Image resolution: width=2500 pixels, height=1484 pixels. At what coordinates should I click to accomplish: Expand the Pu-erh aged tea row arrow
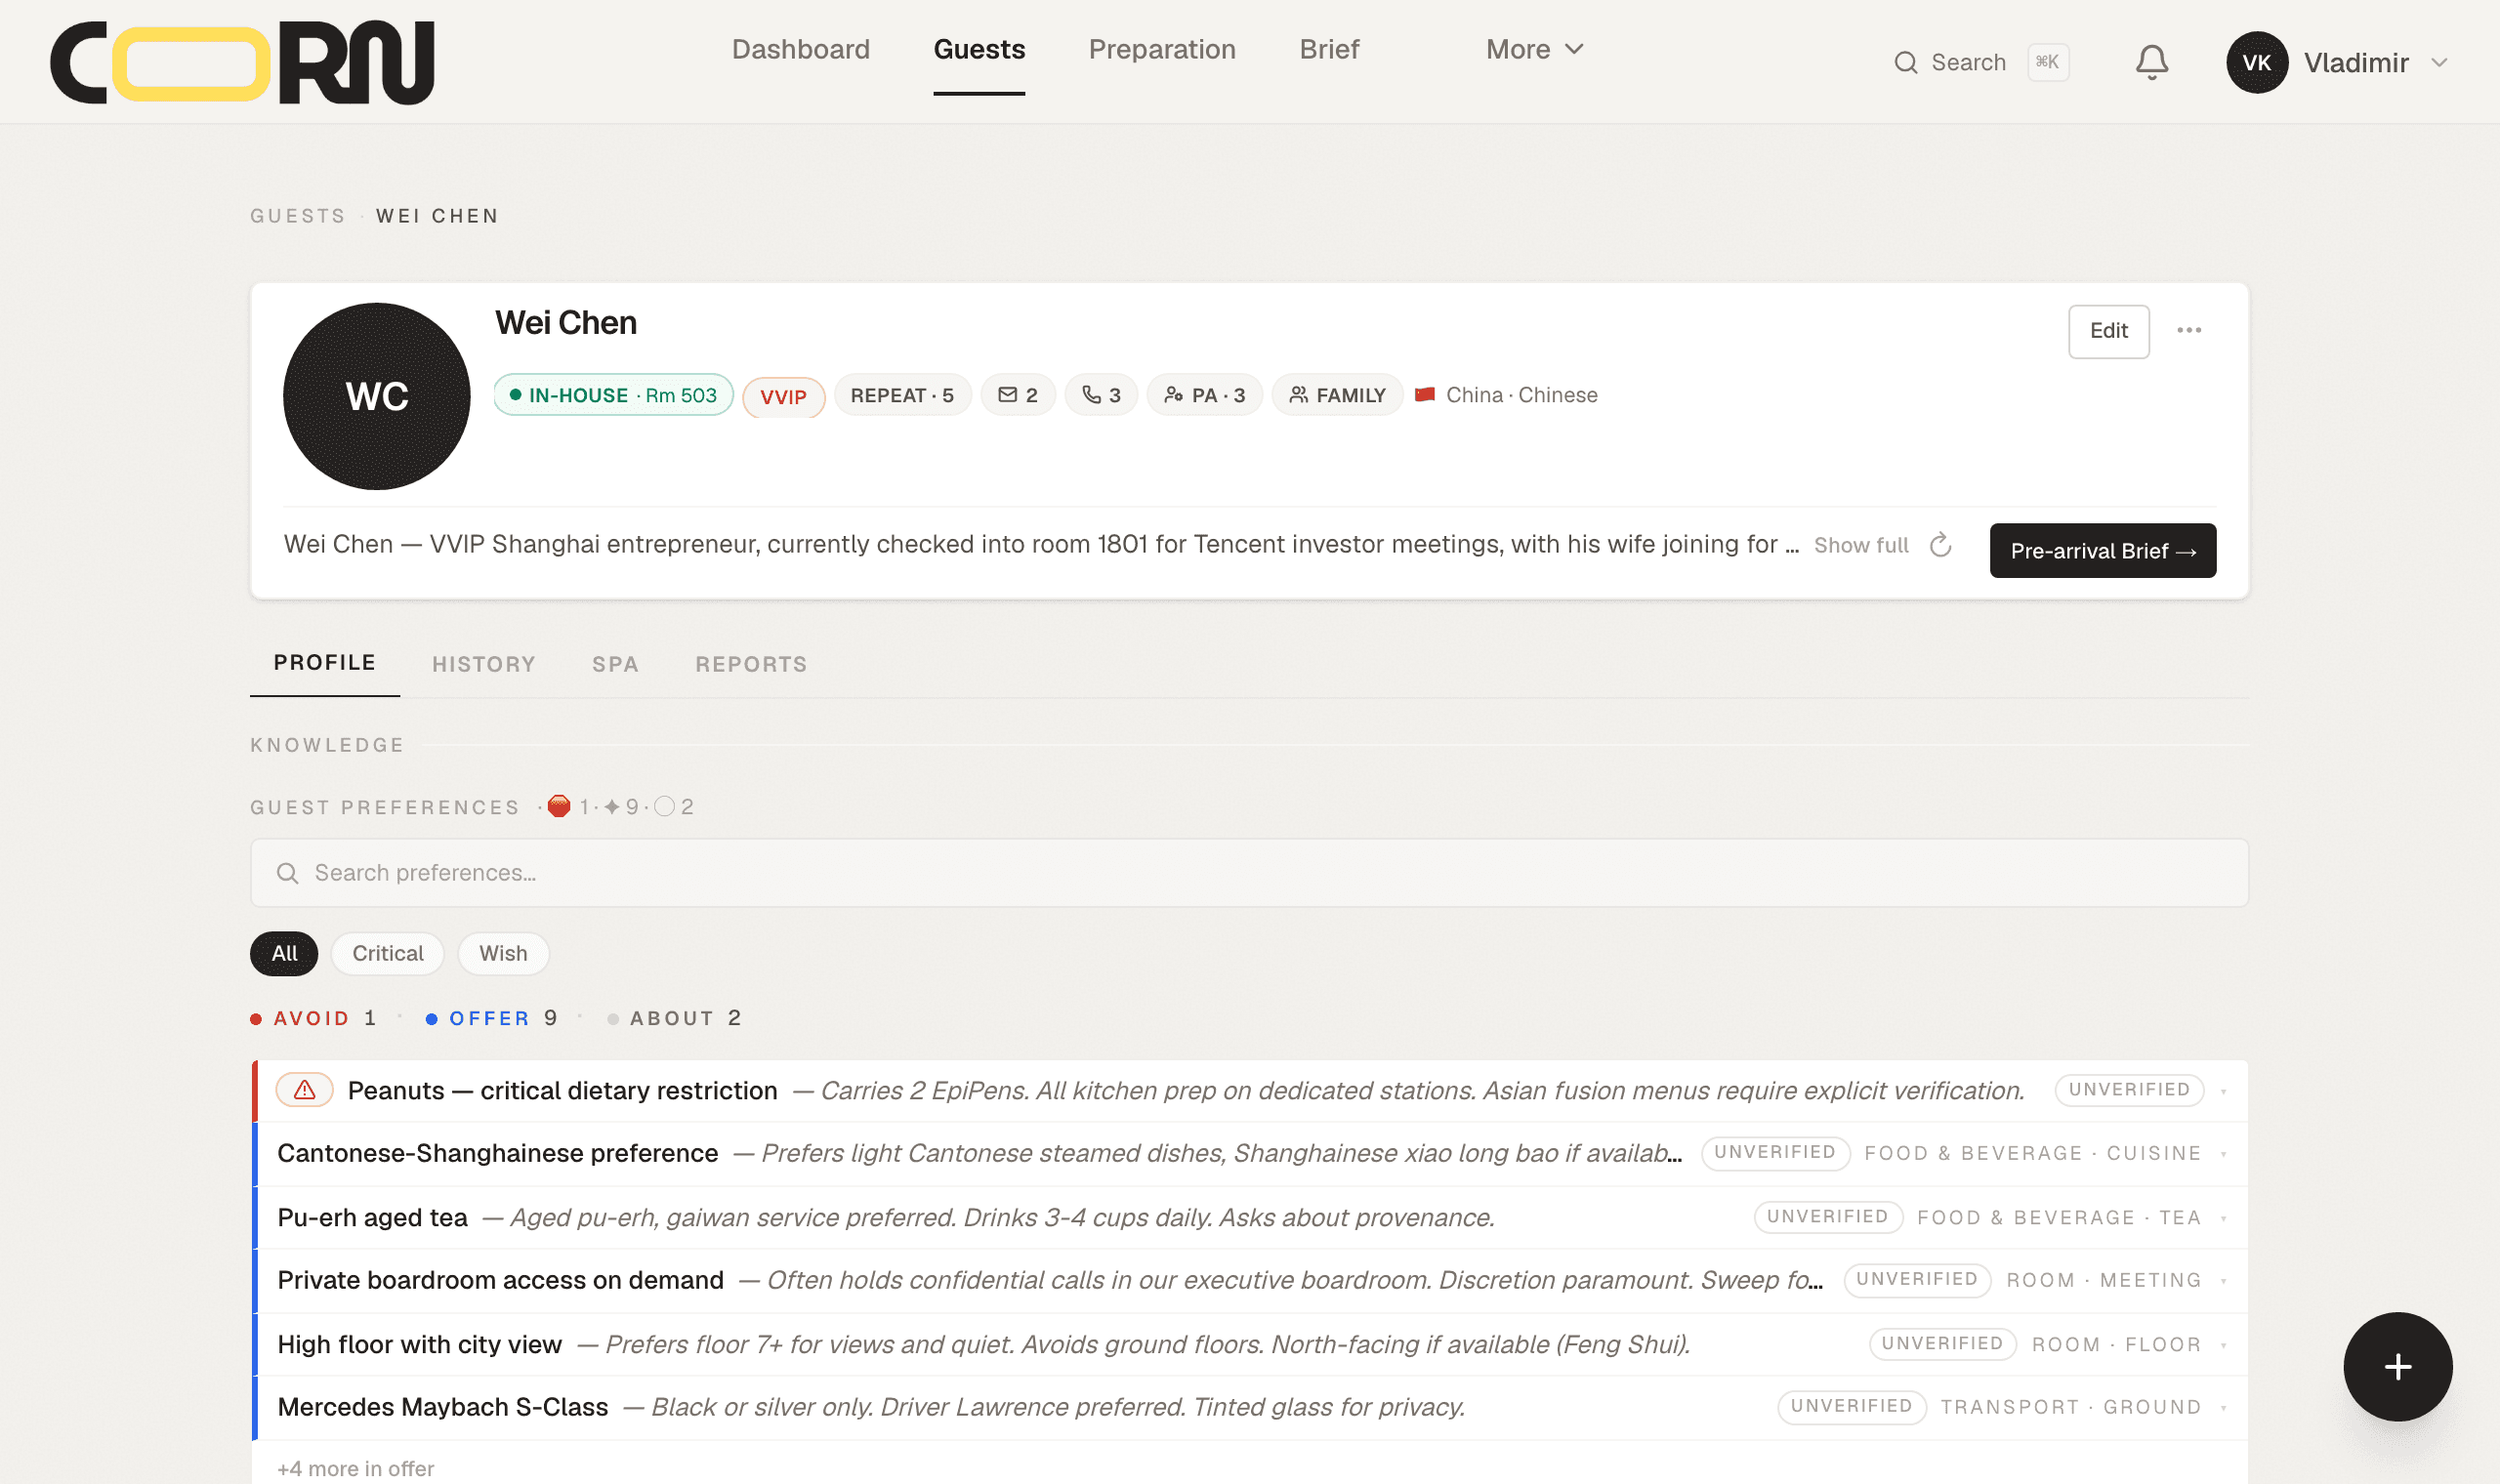tap(2223, 1218)
